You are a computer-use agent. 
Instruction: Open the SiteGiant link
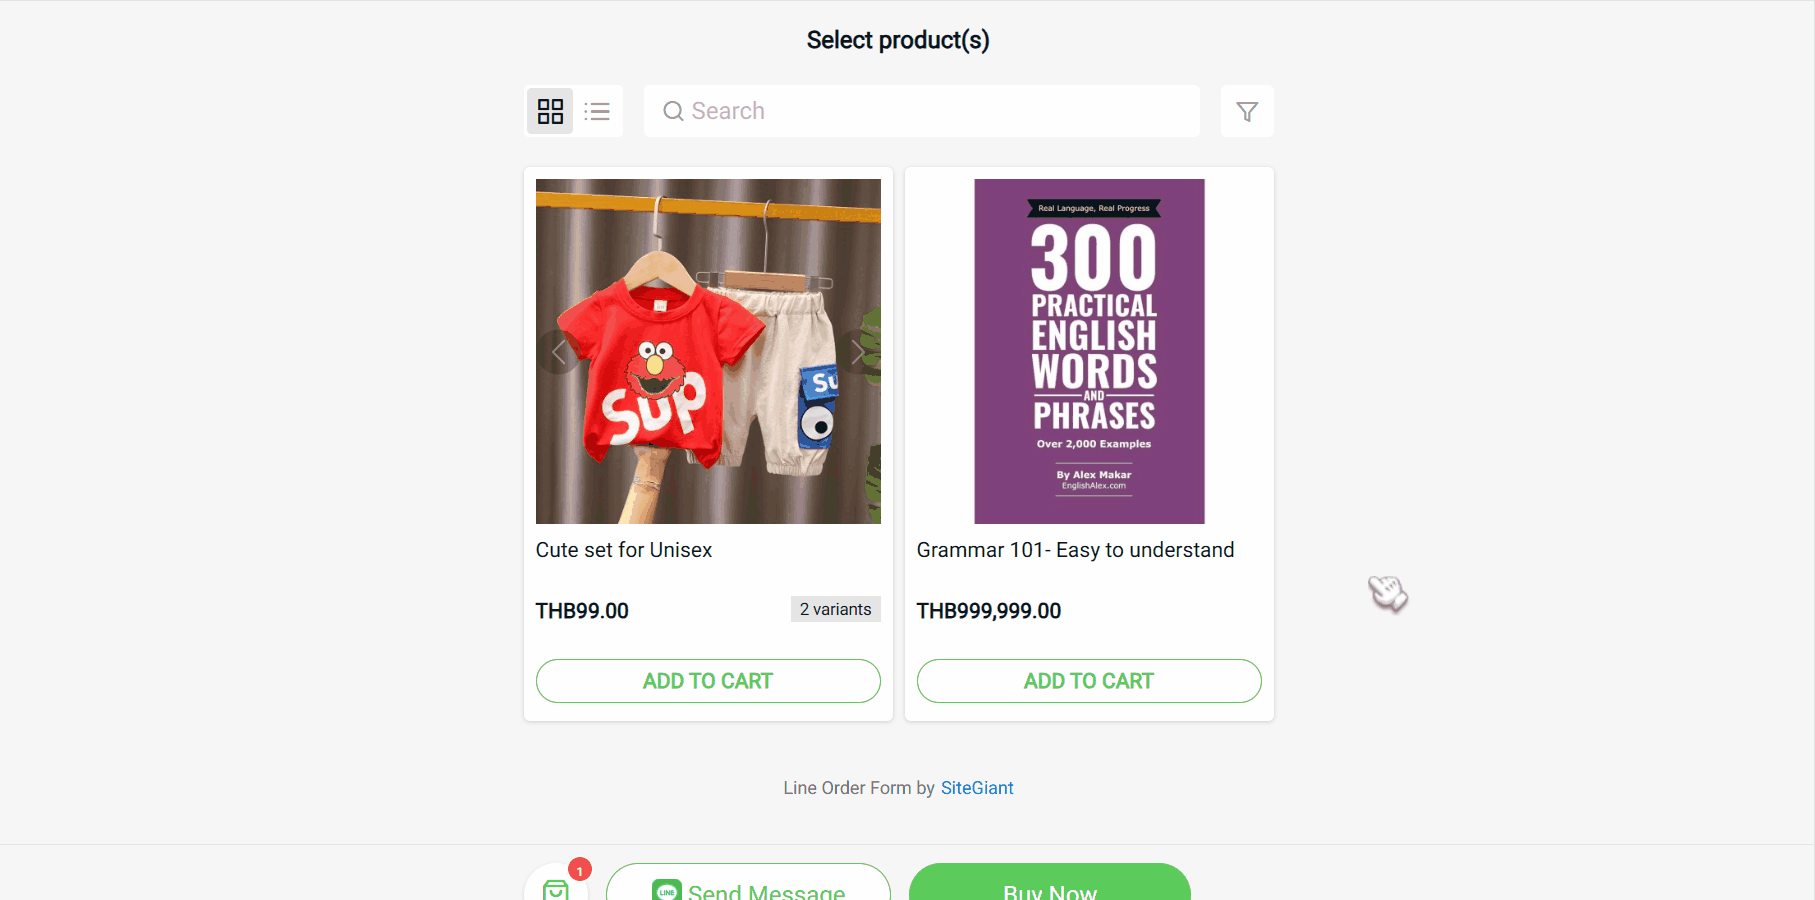[x=977, y=788]
